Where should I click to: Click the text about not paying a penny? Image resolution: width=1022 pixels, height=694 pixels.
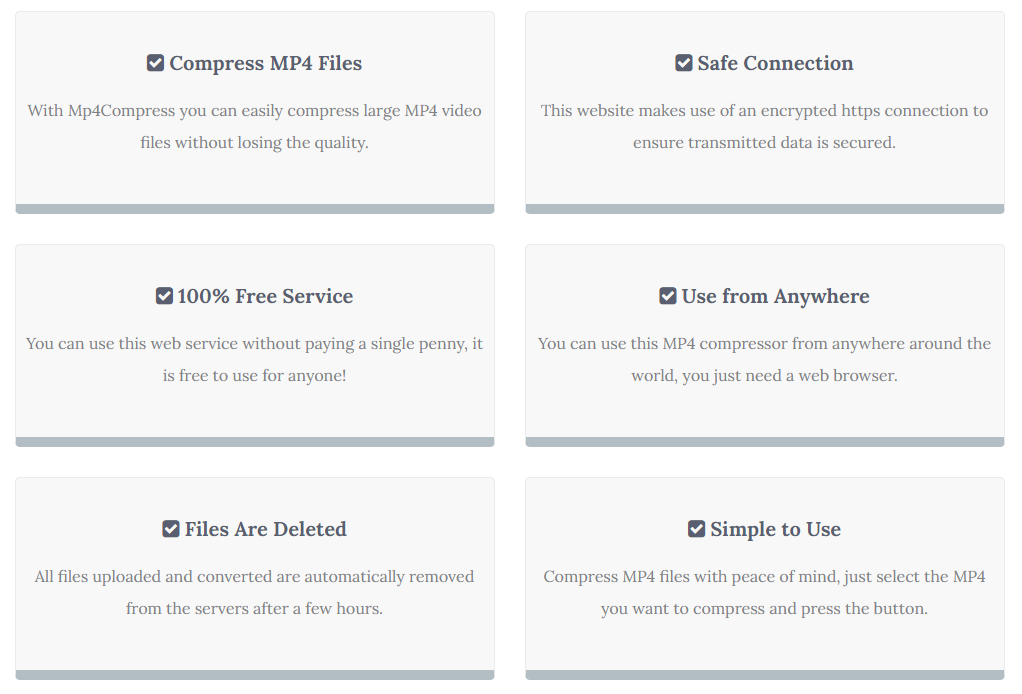pyautogui.click(x=255, y=359)
